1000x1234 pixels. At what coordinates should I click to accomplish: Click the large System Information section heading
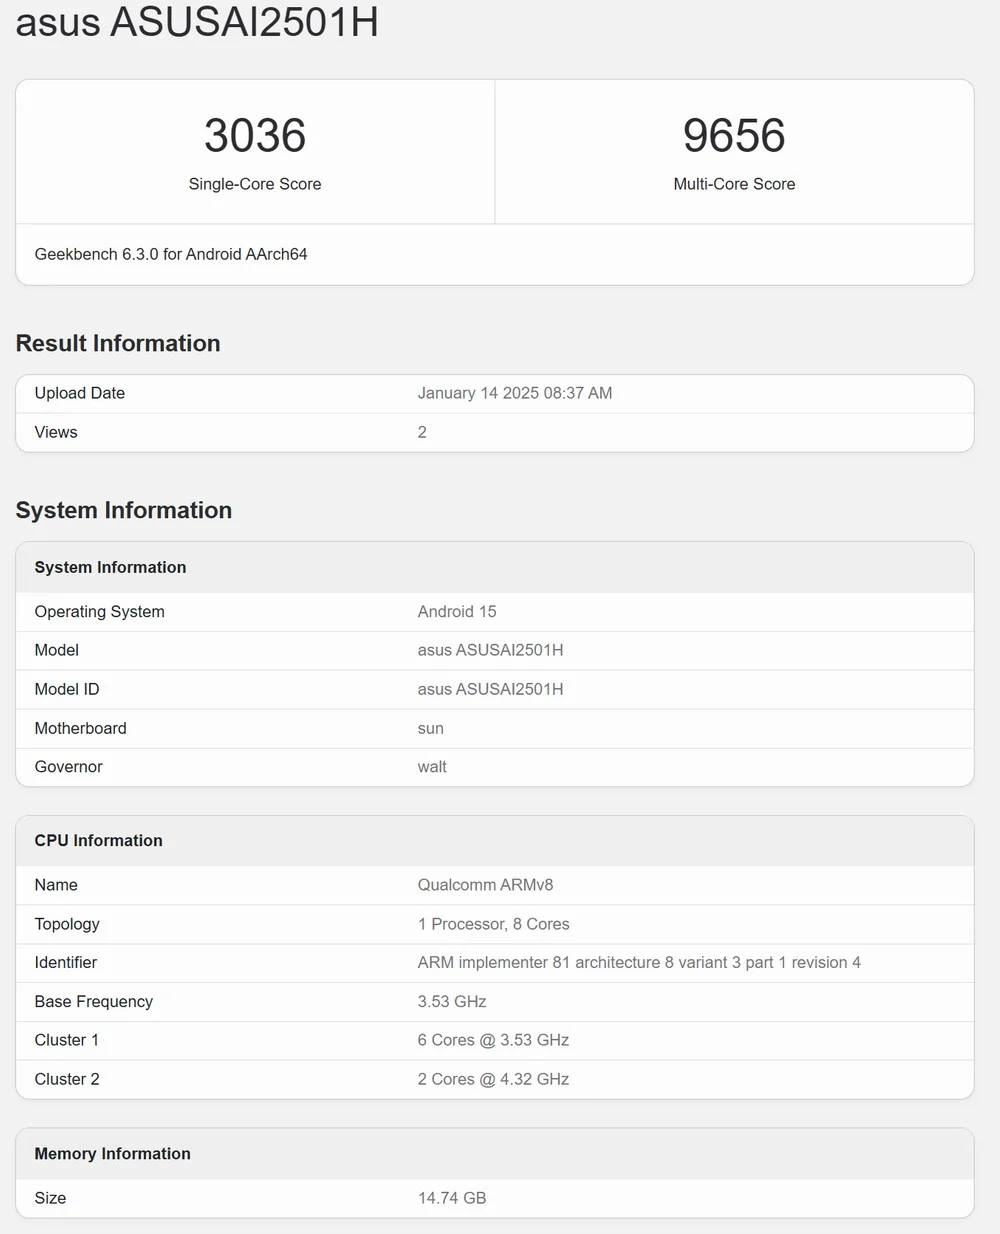coord(124,510)
